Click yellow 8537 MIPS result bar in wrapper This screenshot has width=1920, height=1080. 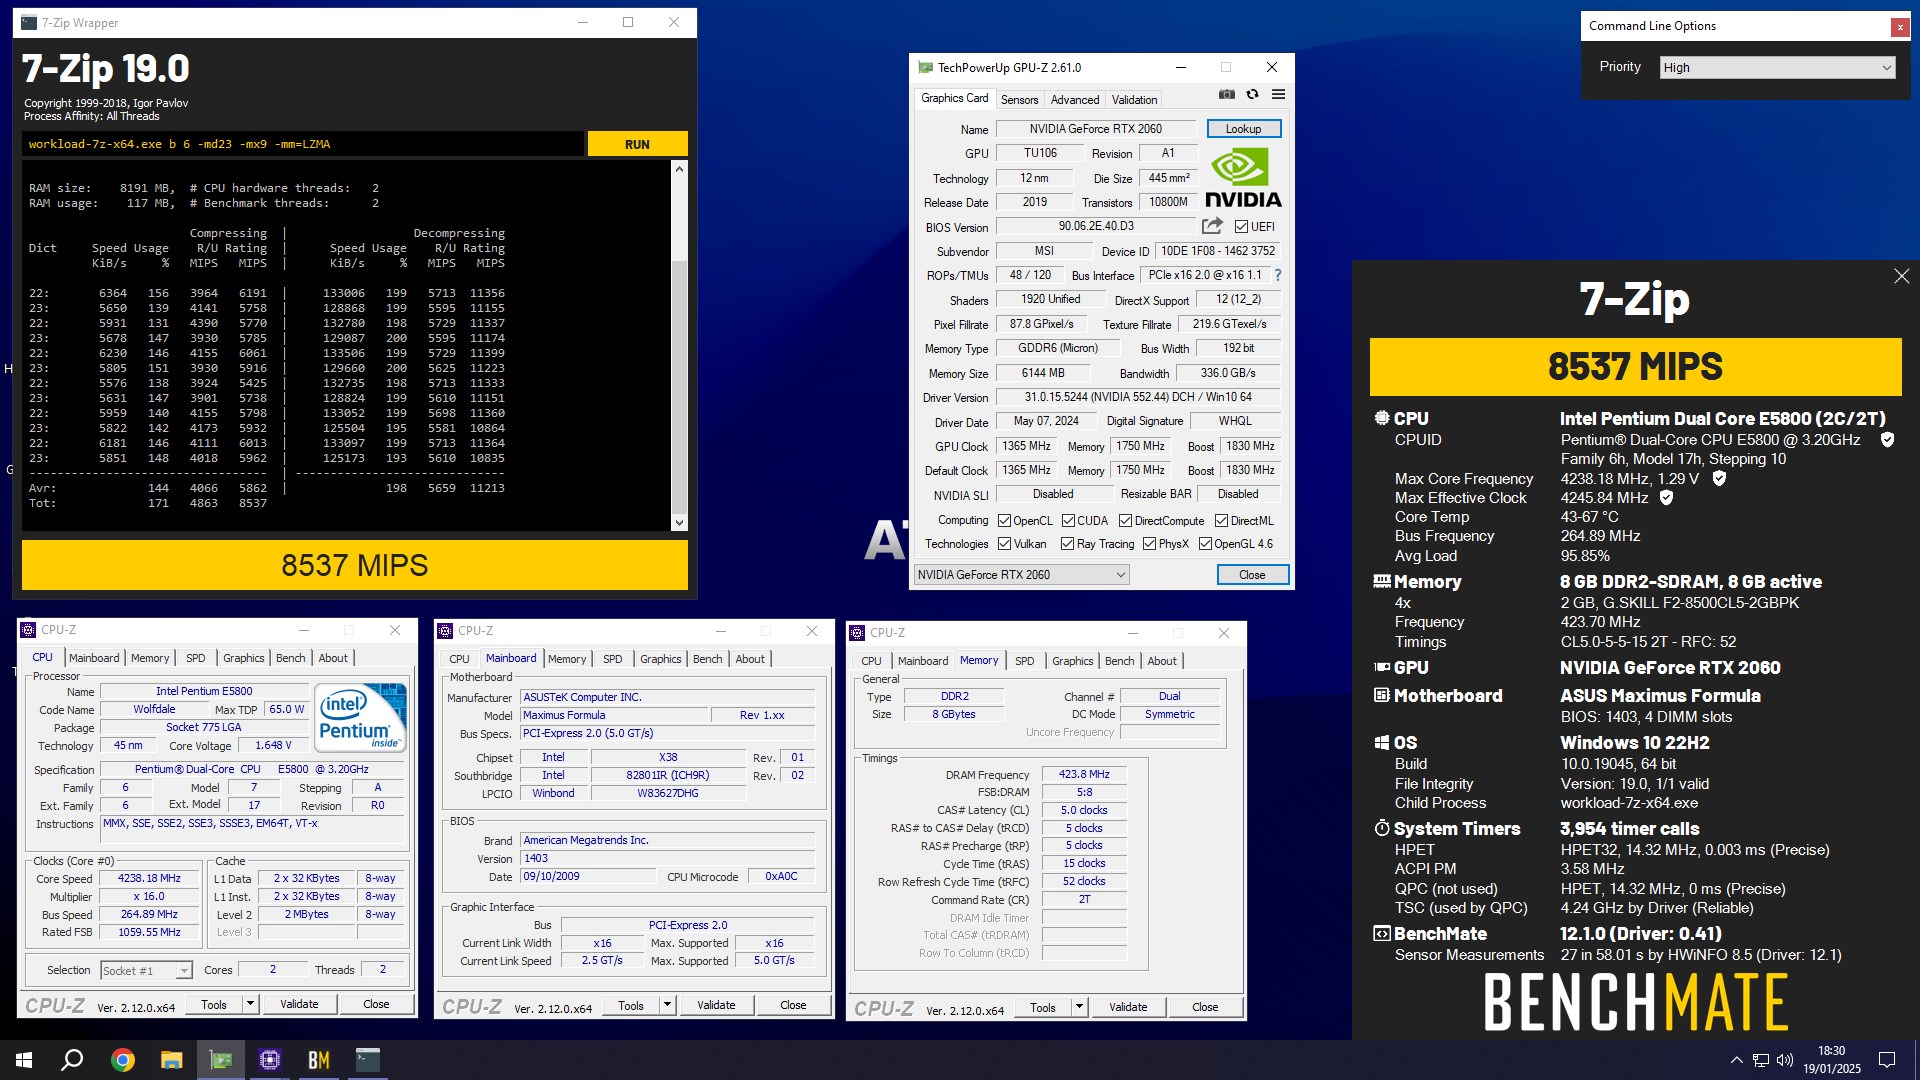coord(354,565)
